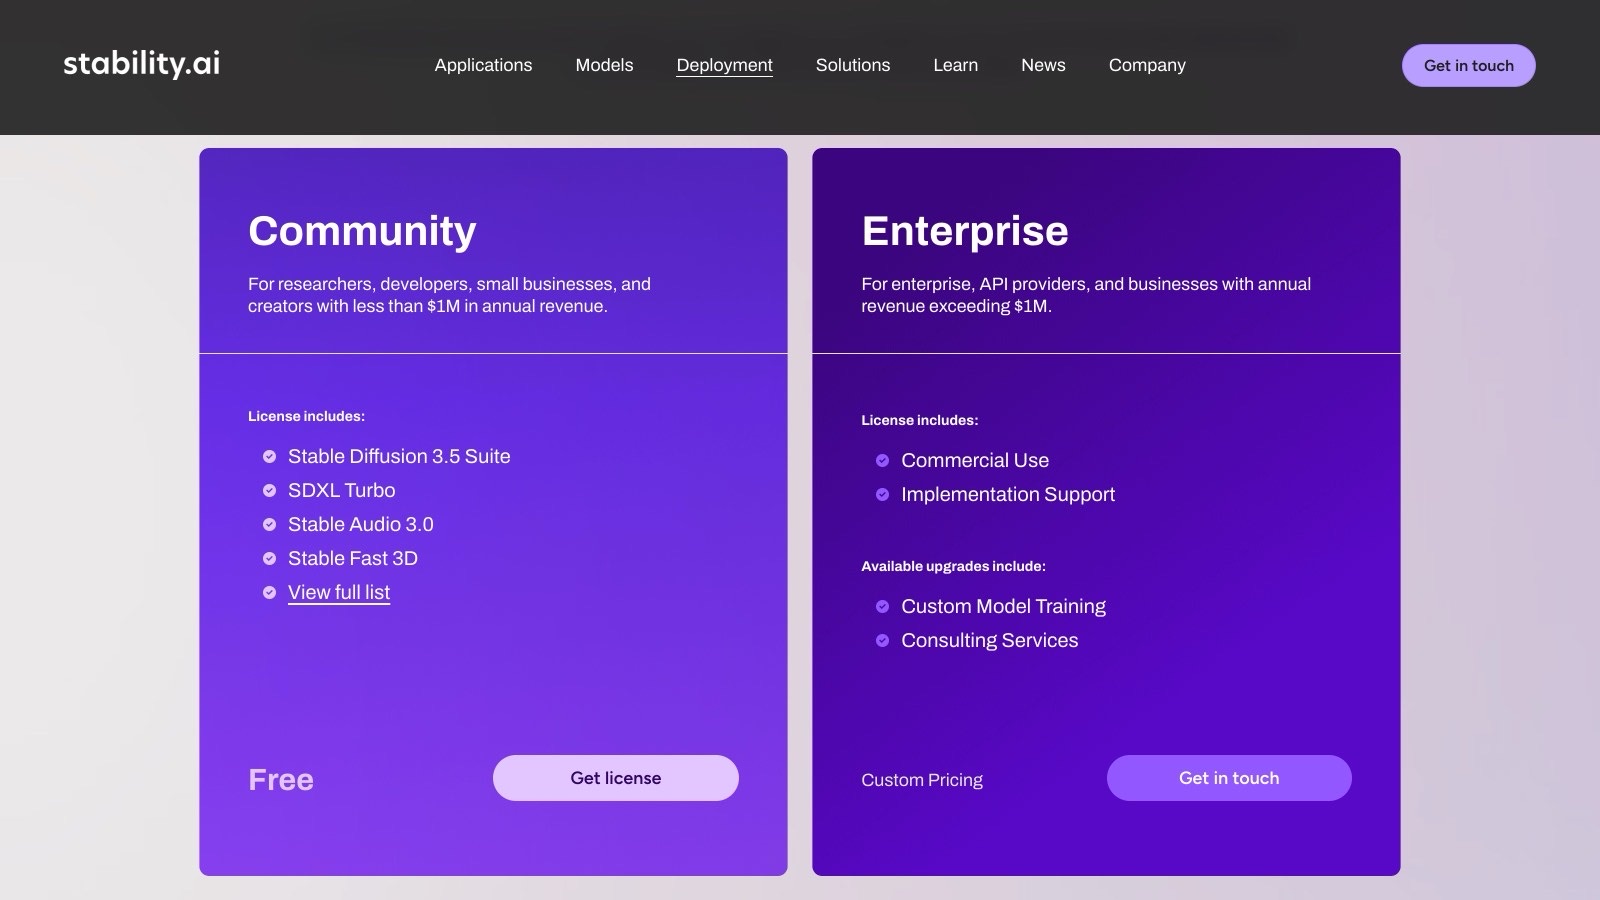This screenshot has width=1600, height=900.
Task: Click the Enterprise License includes label
Action: 919,420
